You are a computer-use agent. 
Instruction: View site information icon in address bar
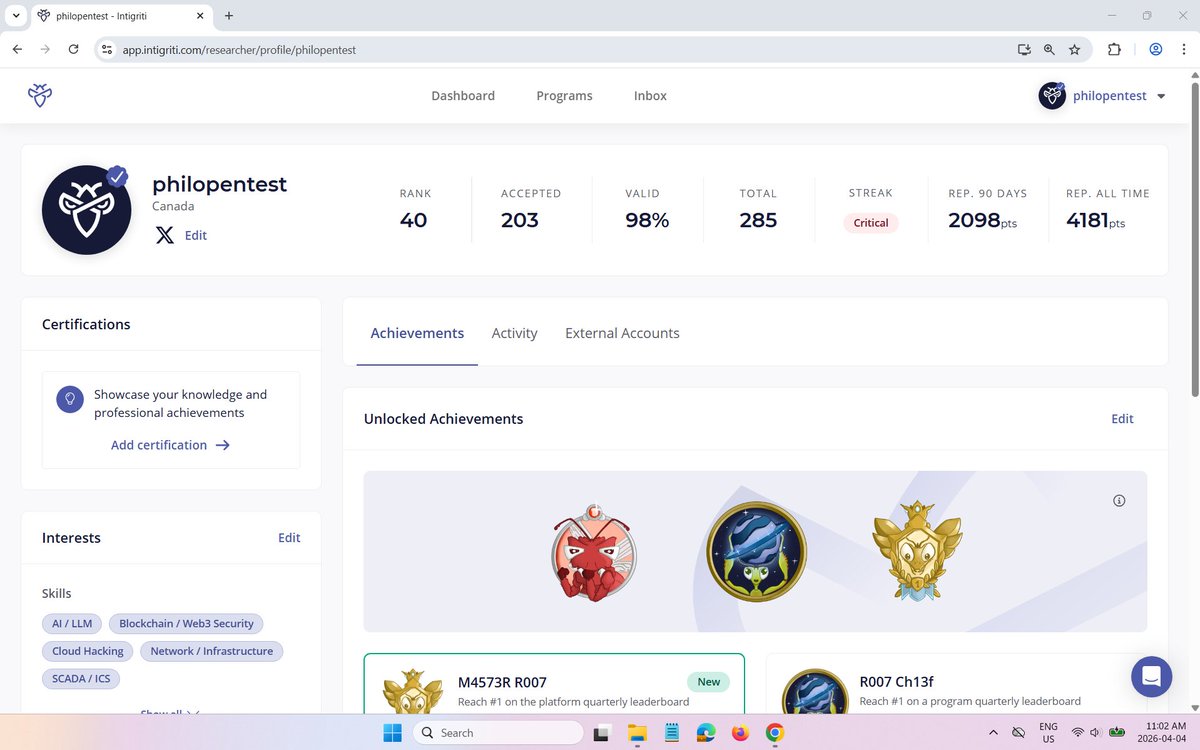(108, 49)
